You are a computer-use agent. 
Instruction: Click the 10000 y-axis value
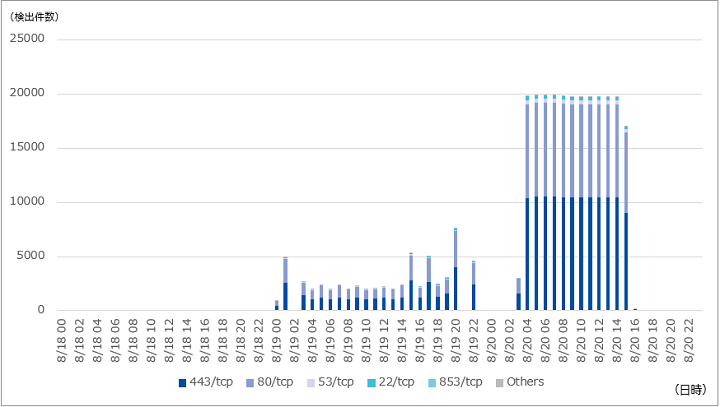click(28, 202)
